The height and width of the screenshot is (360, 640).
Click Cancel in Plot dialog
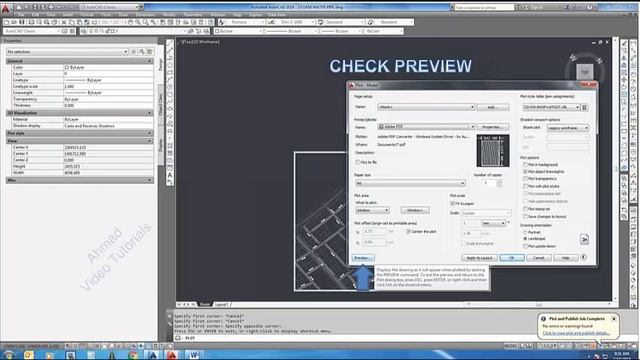(539, 258)
